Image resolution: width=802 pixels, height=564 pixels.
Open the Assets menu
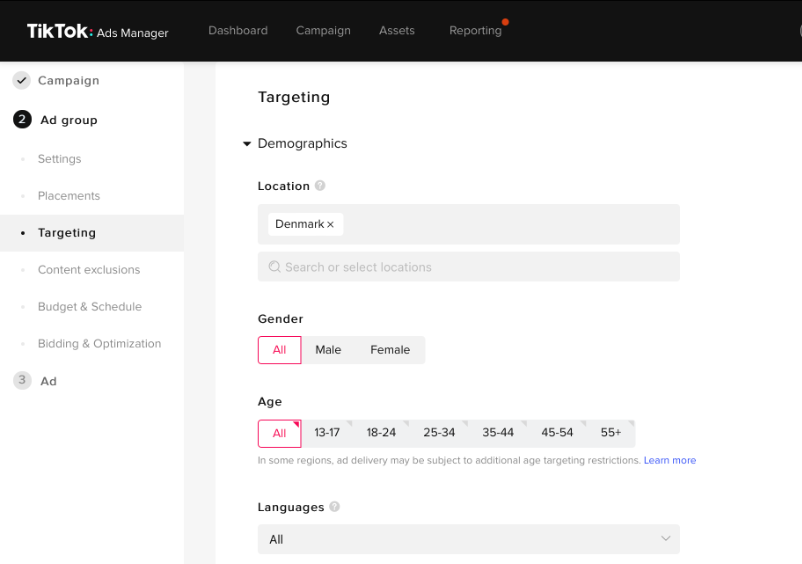[397, 31]
